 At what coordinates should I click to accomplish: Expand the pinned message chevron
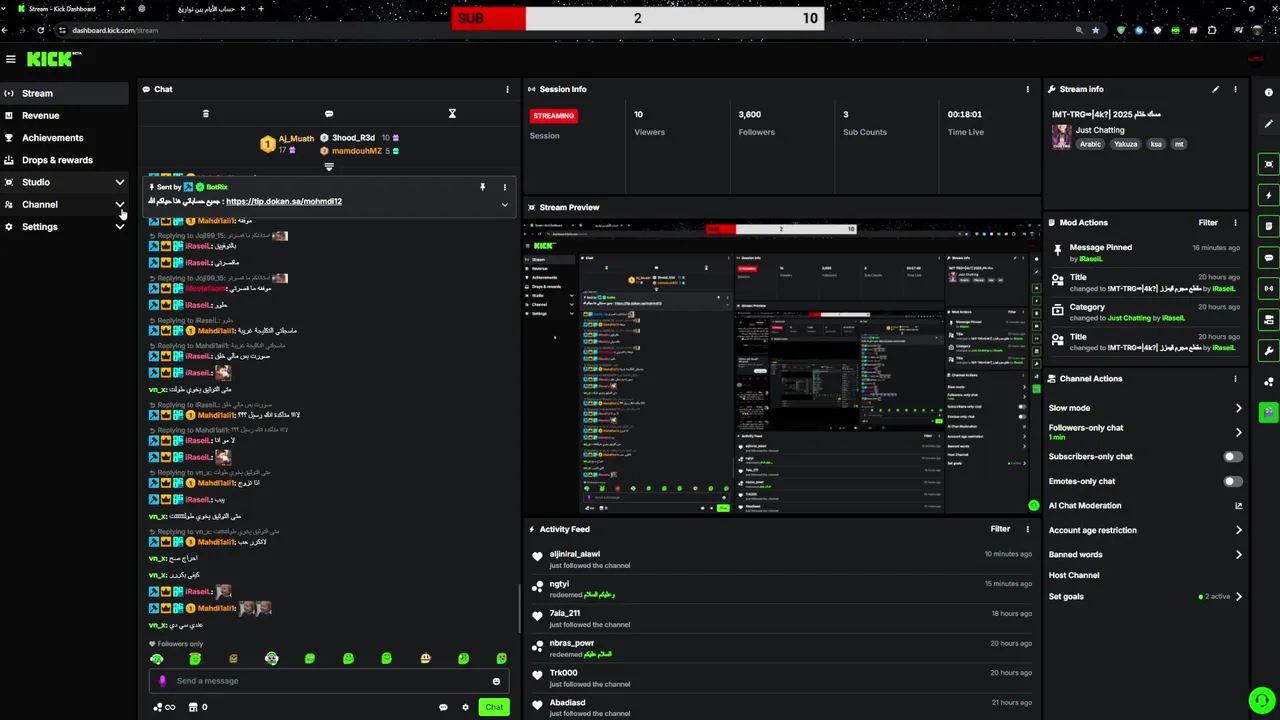point(504,205)
